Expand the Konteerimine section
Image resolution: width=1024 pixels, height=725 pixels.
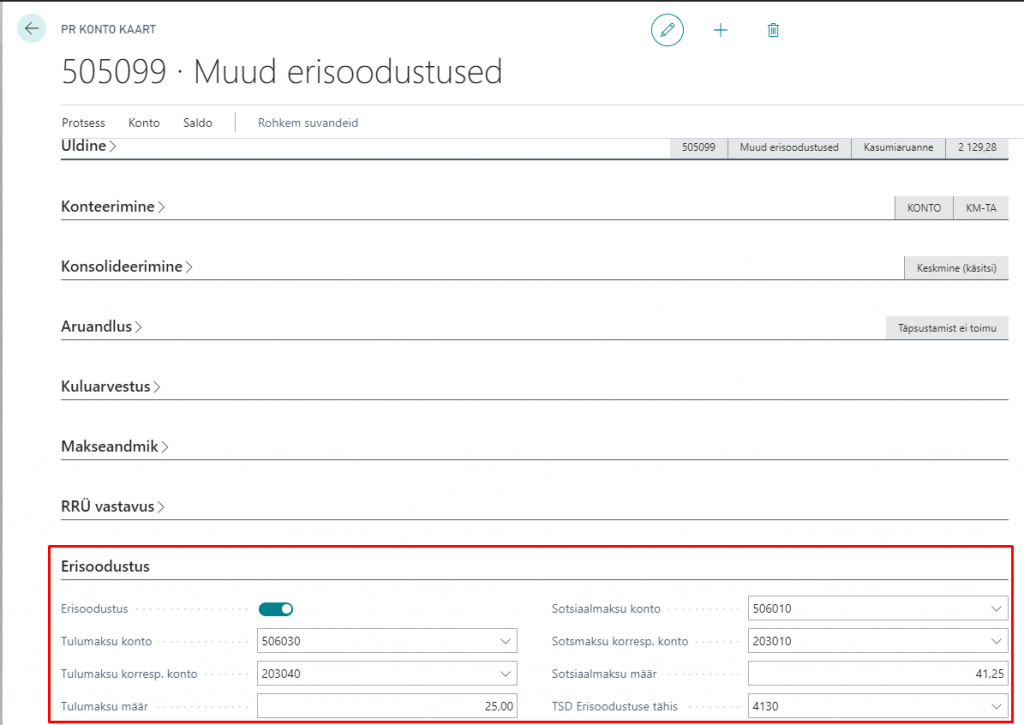point(112,207)
